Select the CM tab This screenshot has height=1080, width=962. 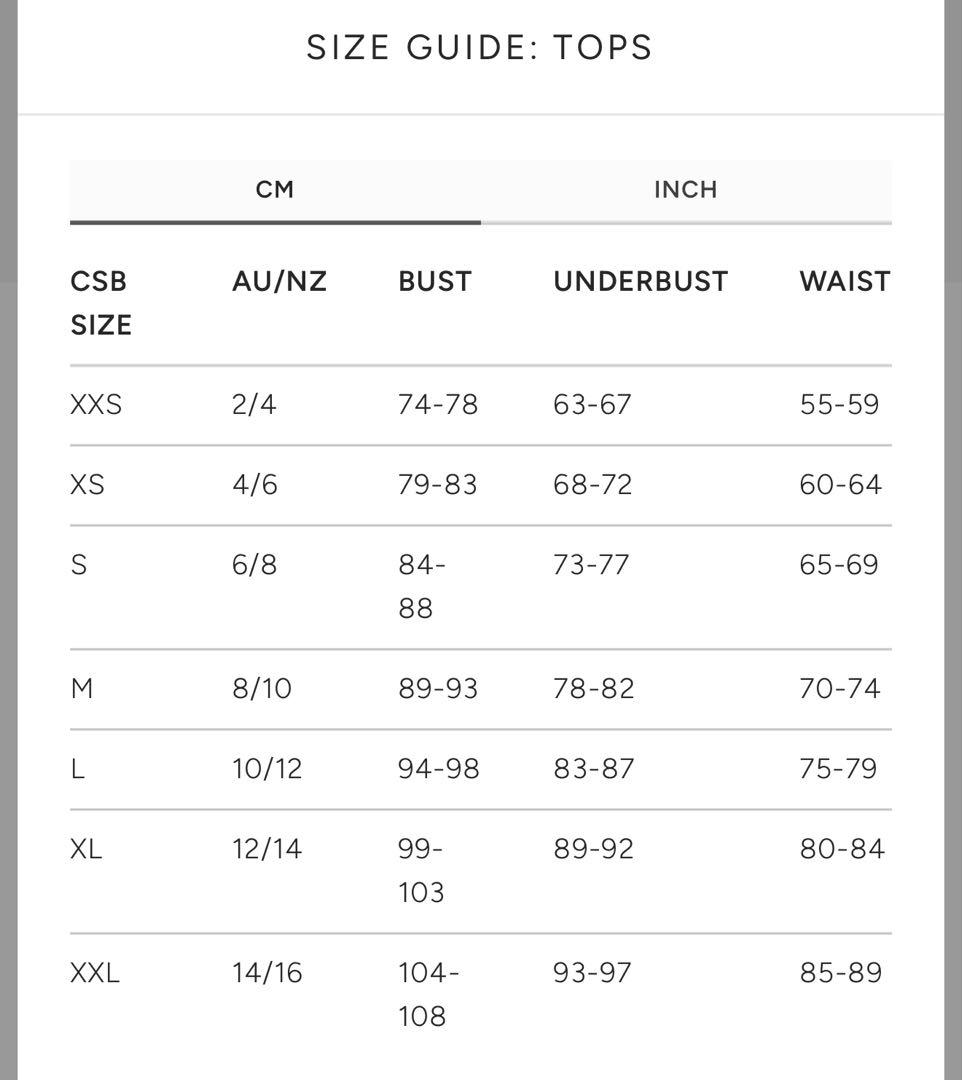pyautogui.click(x=275, y=190)
